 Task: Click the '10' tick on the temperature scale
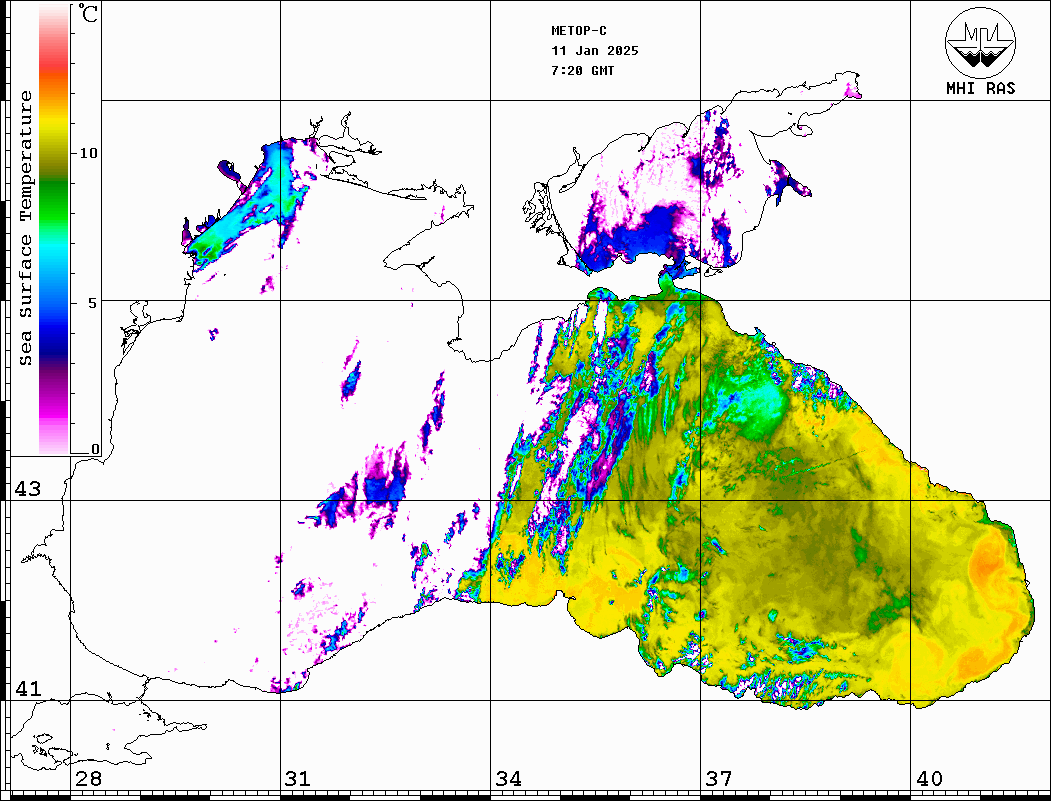click(88, 153)
